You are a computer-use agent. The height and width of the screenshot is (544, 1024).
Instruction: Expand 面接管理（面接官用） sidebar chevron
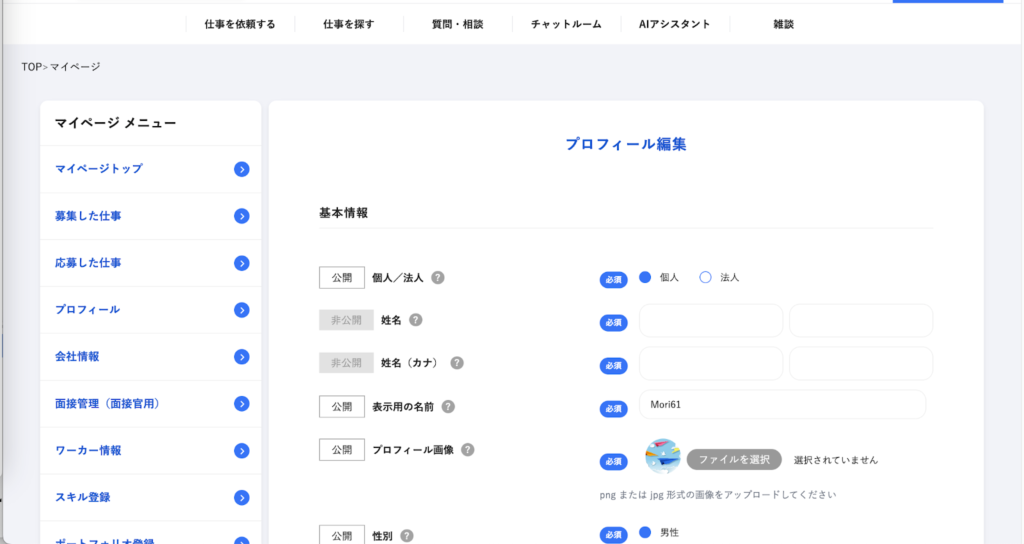pyautogui.click(x=241, y=404)
